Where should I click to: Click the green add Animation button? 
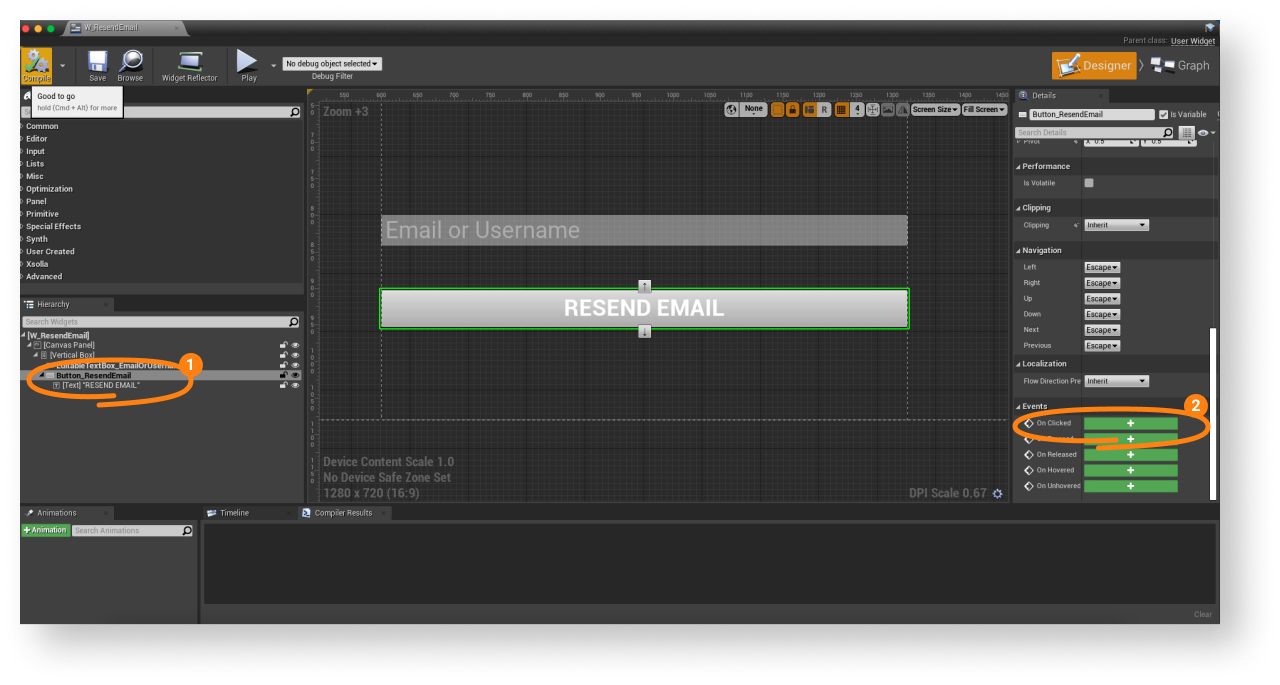45,531
